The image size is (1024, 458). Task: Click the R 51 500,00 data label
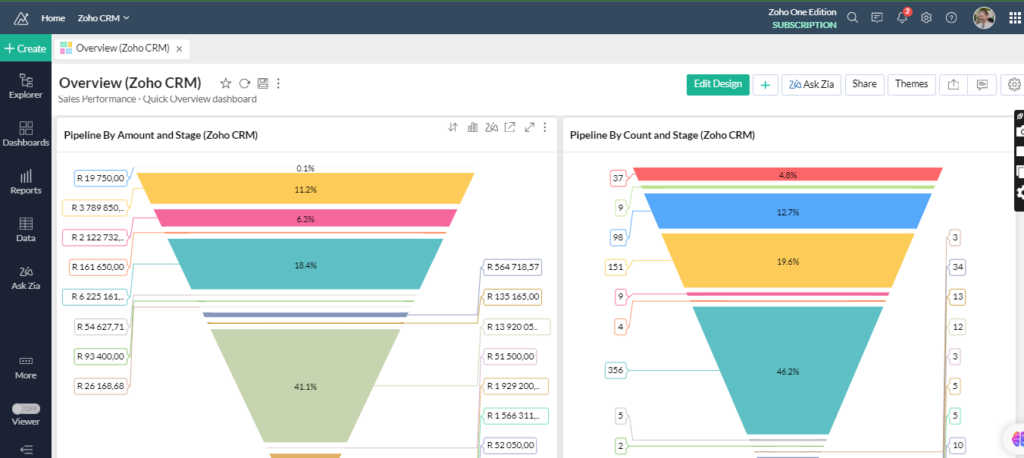click(510, 356)
